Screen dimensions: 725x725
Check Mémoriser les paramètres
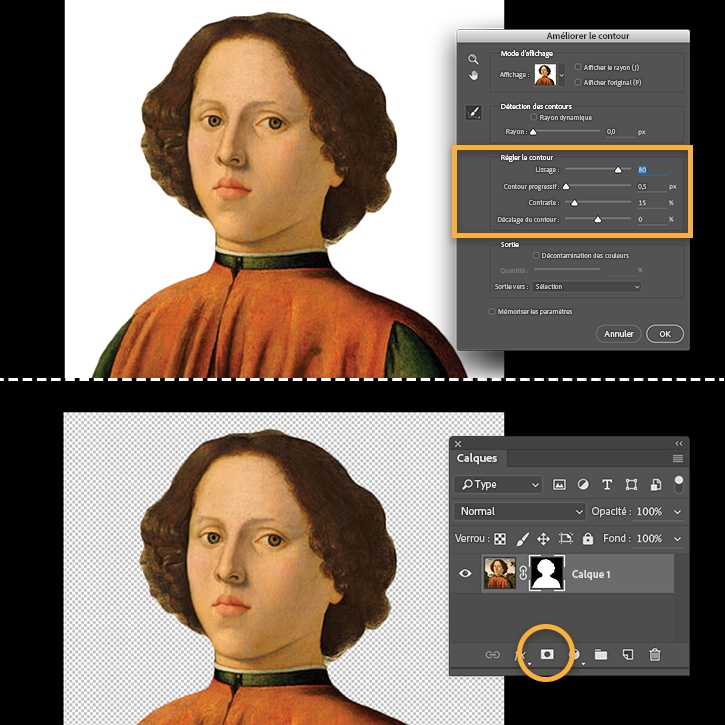coord(492,312)
